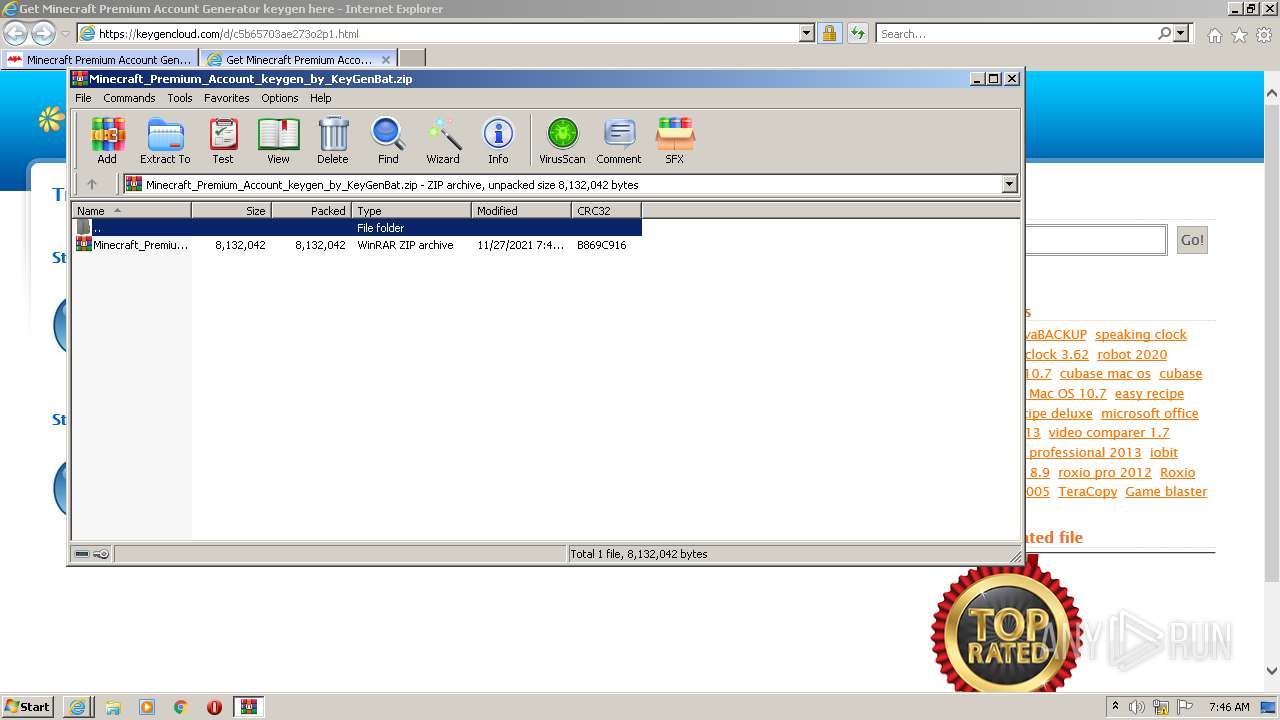Image resolution: width=1280 pixels, height=720 pixels.
Task: Open the IE home page icon
Action: coord(1214,35)
